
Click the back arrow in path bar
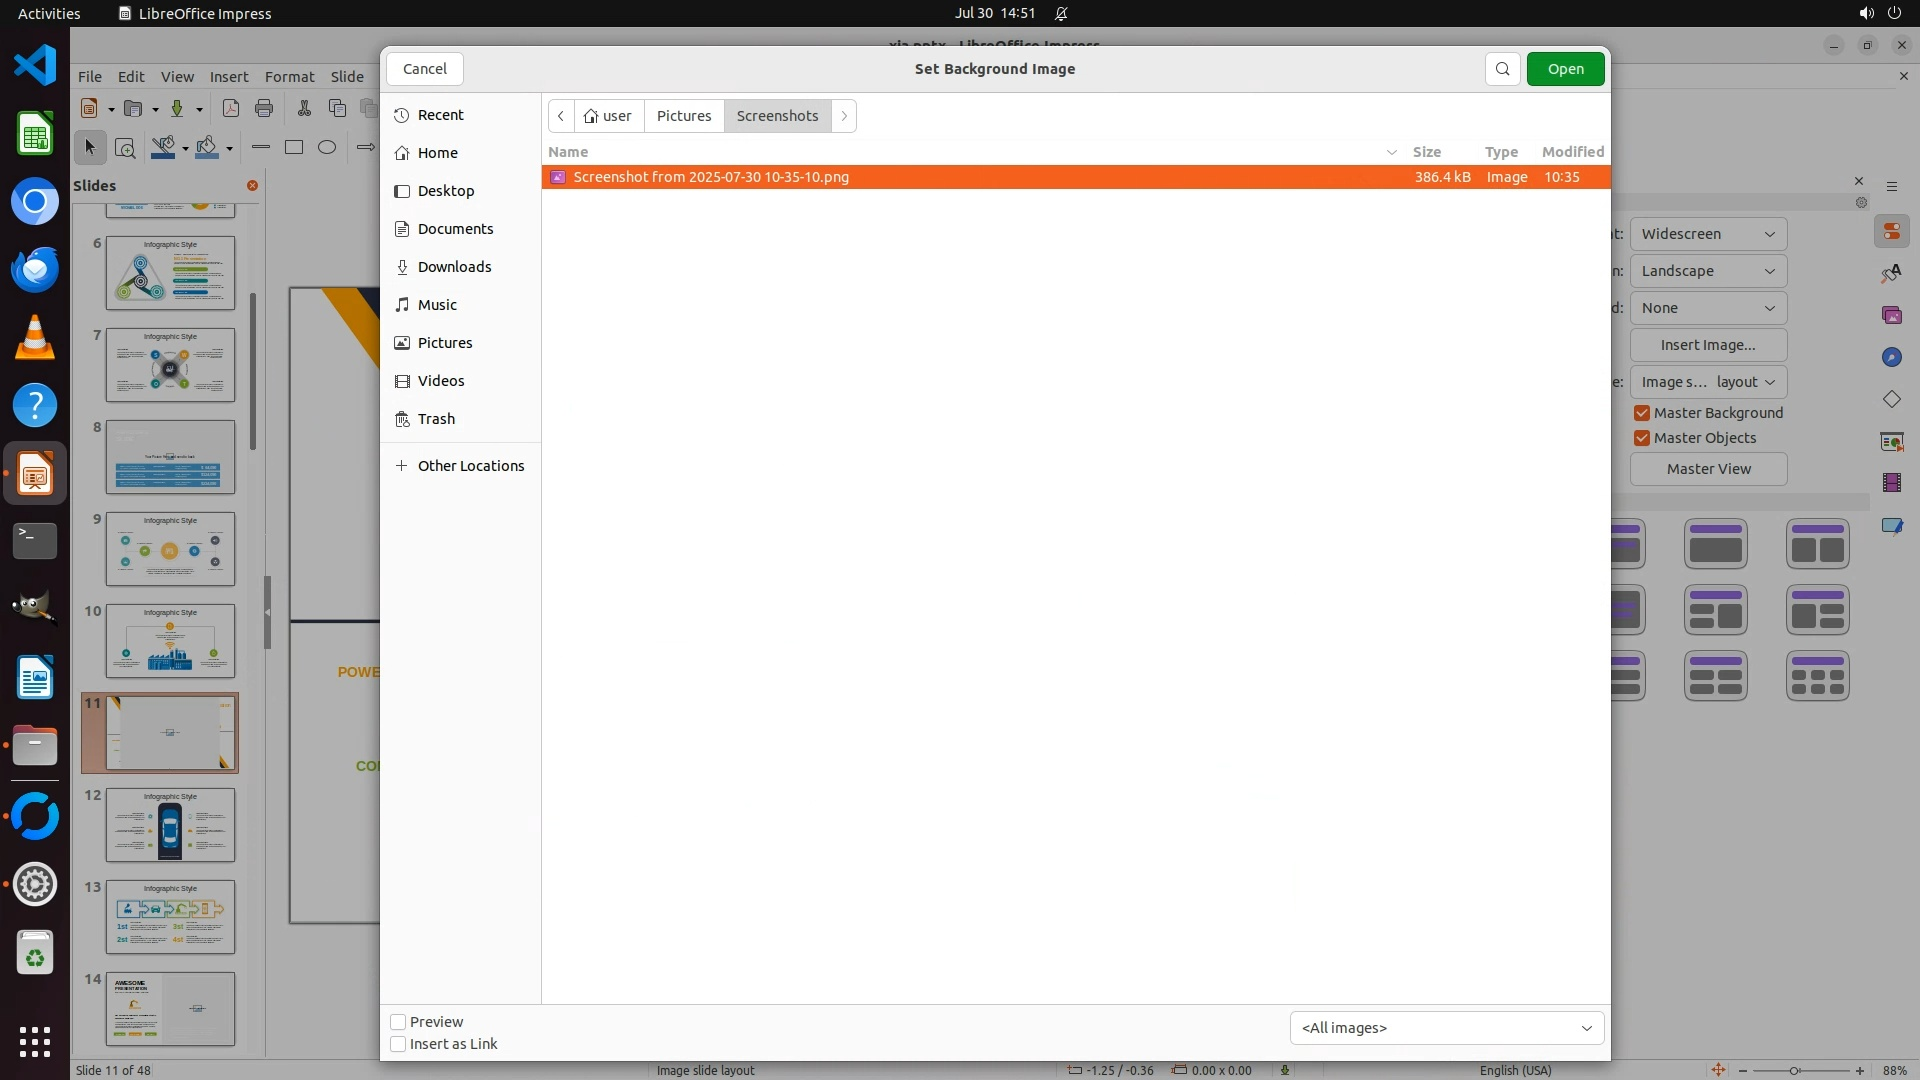pyautogui.click(x=561, y=116)
